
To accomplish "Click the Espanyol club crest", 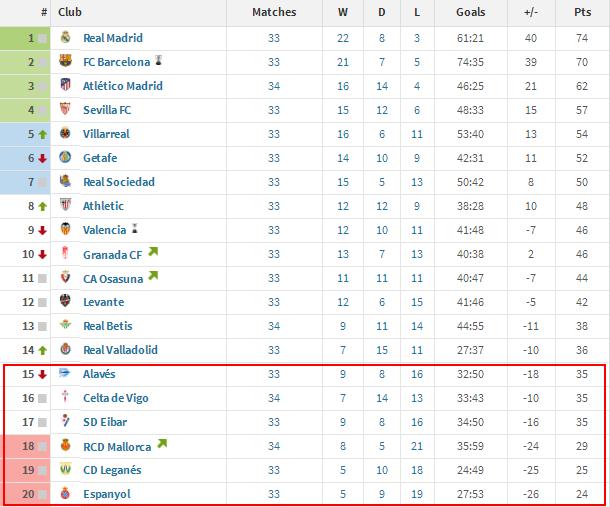I will 65,494.
